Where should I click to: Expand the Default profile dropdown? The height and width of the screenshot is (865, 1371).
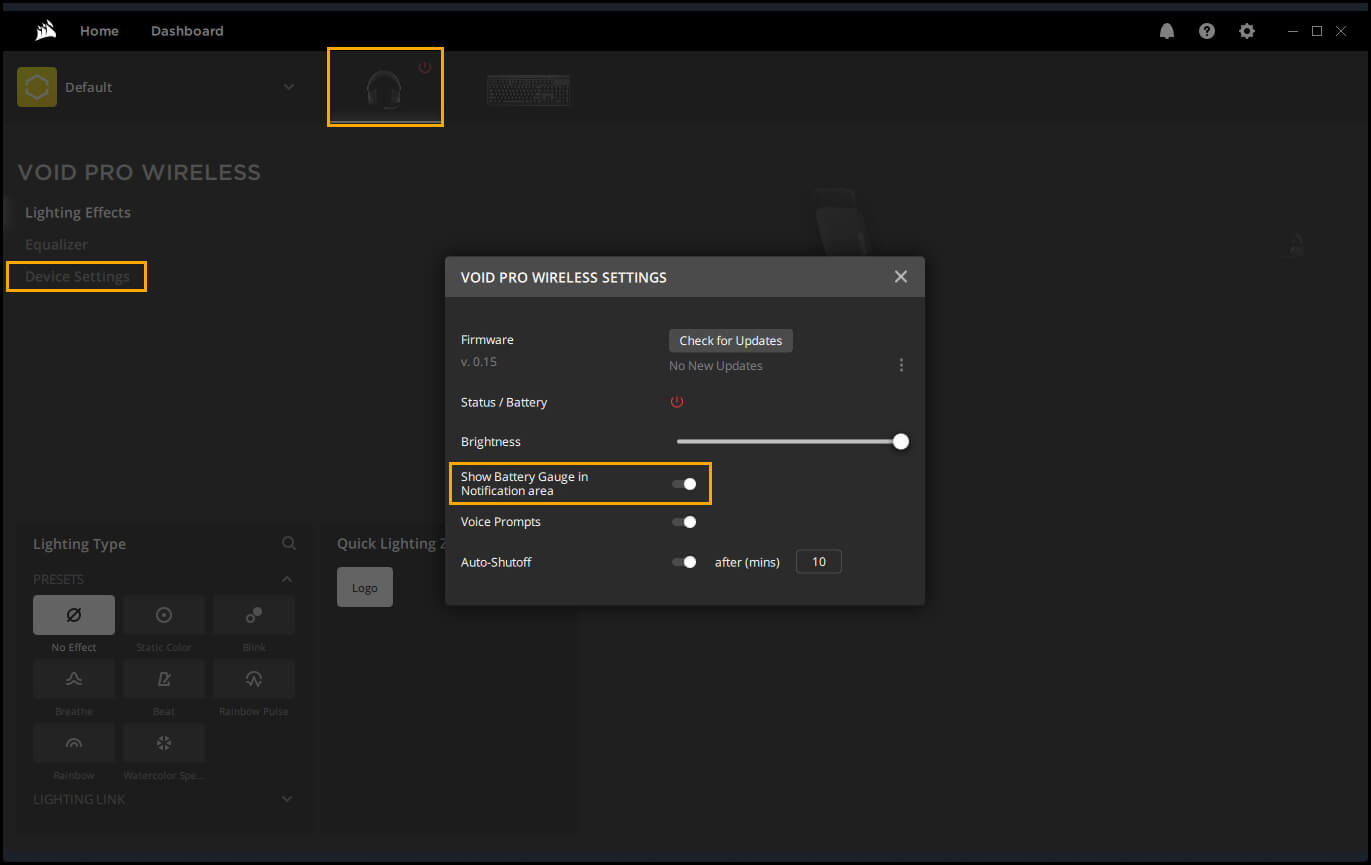(x=289, y=87)
